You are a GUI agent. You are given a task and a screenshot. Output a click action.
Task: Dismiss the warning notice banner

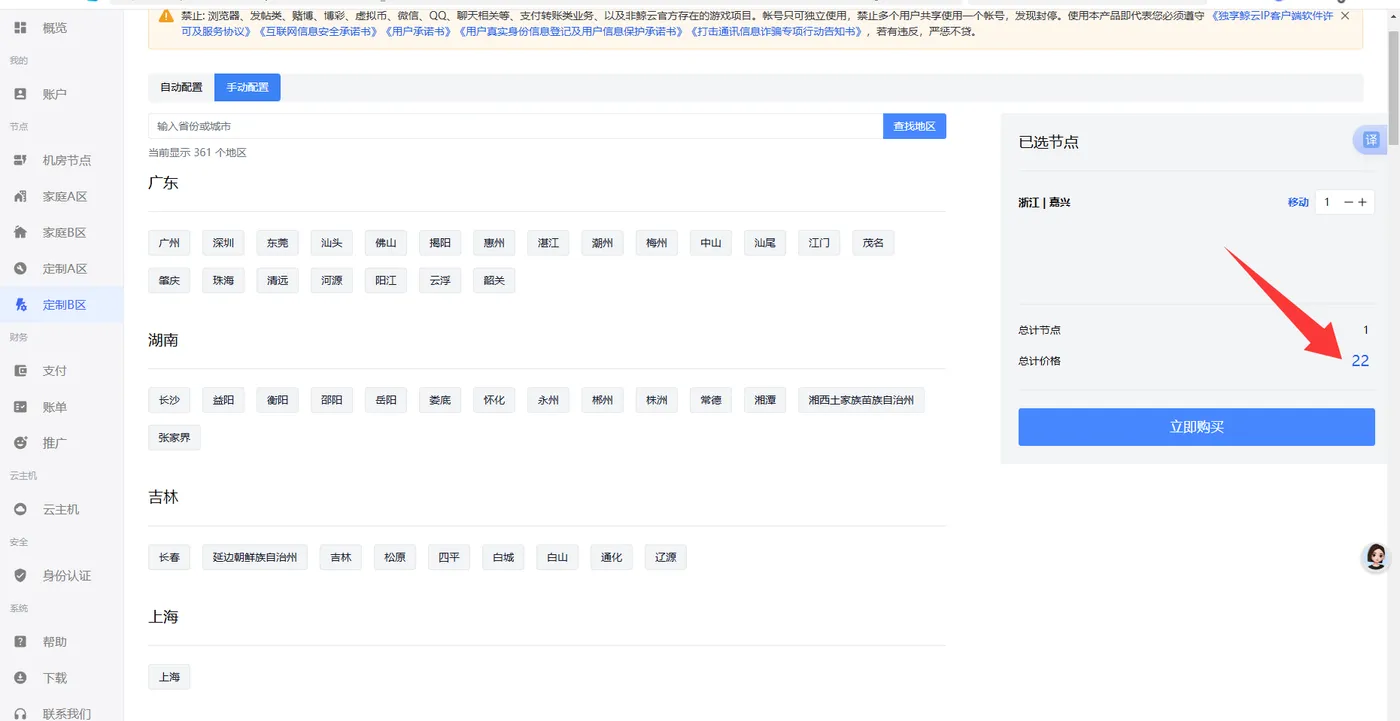pyautogui.click(x=1345, y=16)
